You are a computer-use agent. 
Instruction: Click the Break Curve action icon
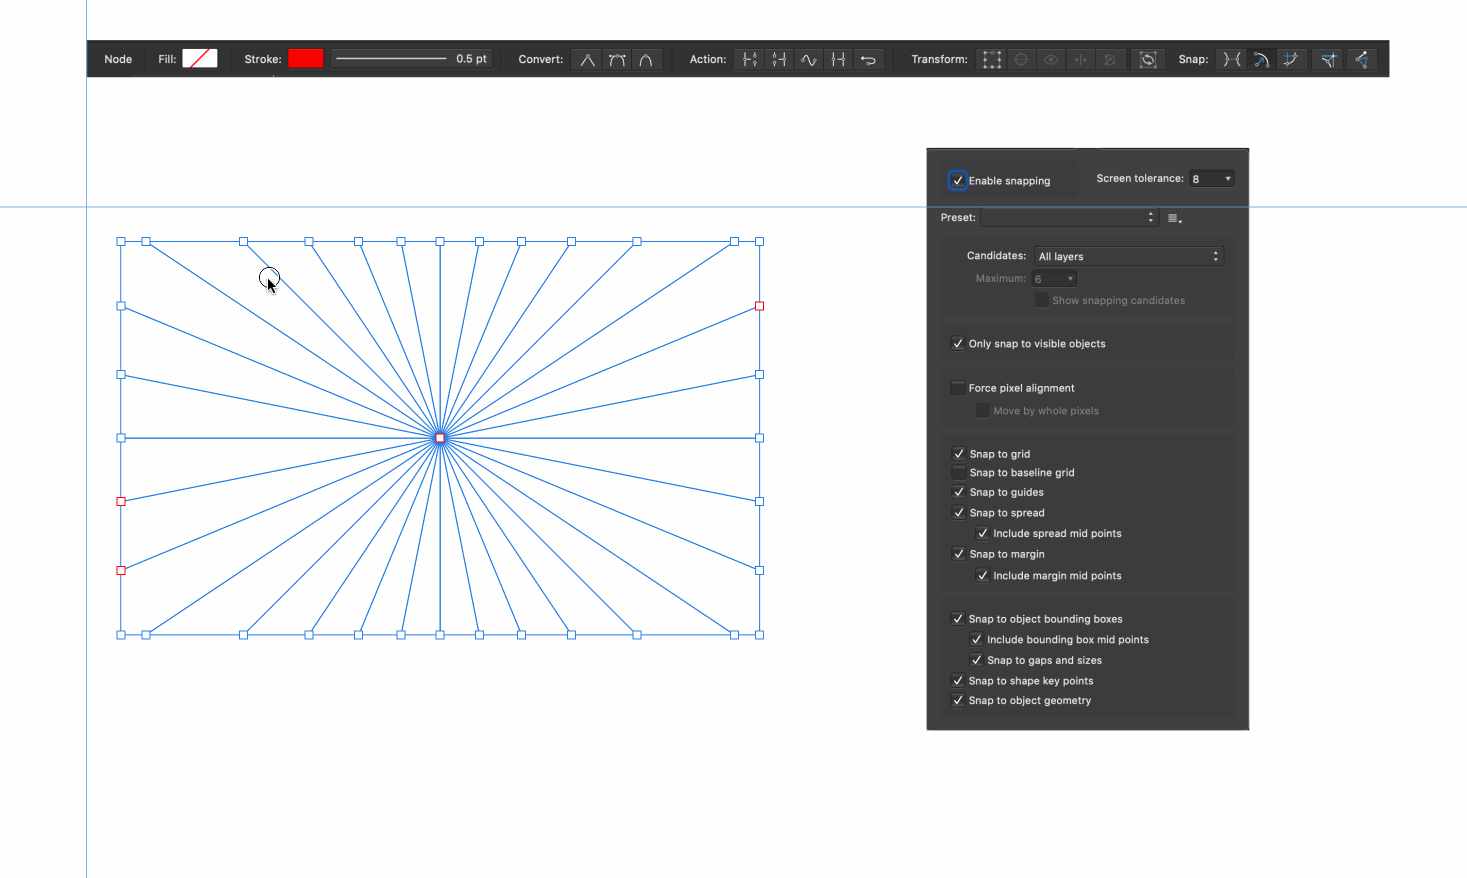click(749, 60)
